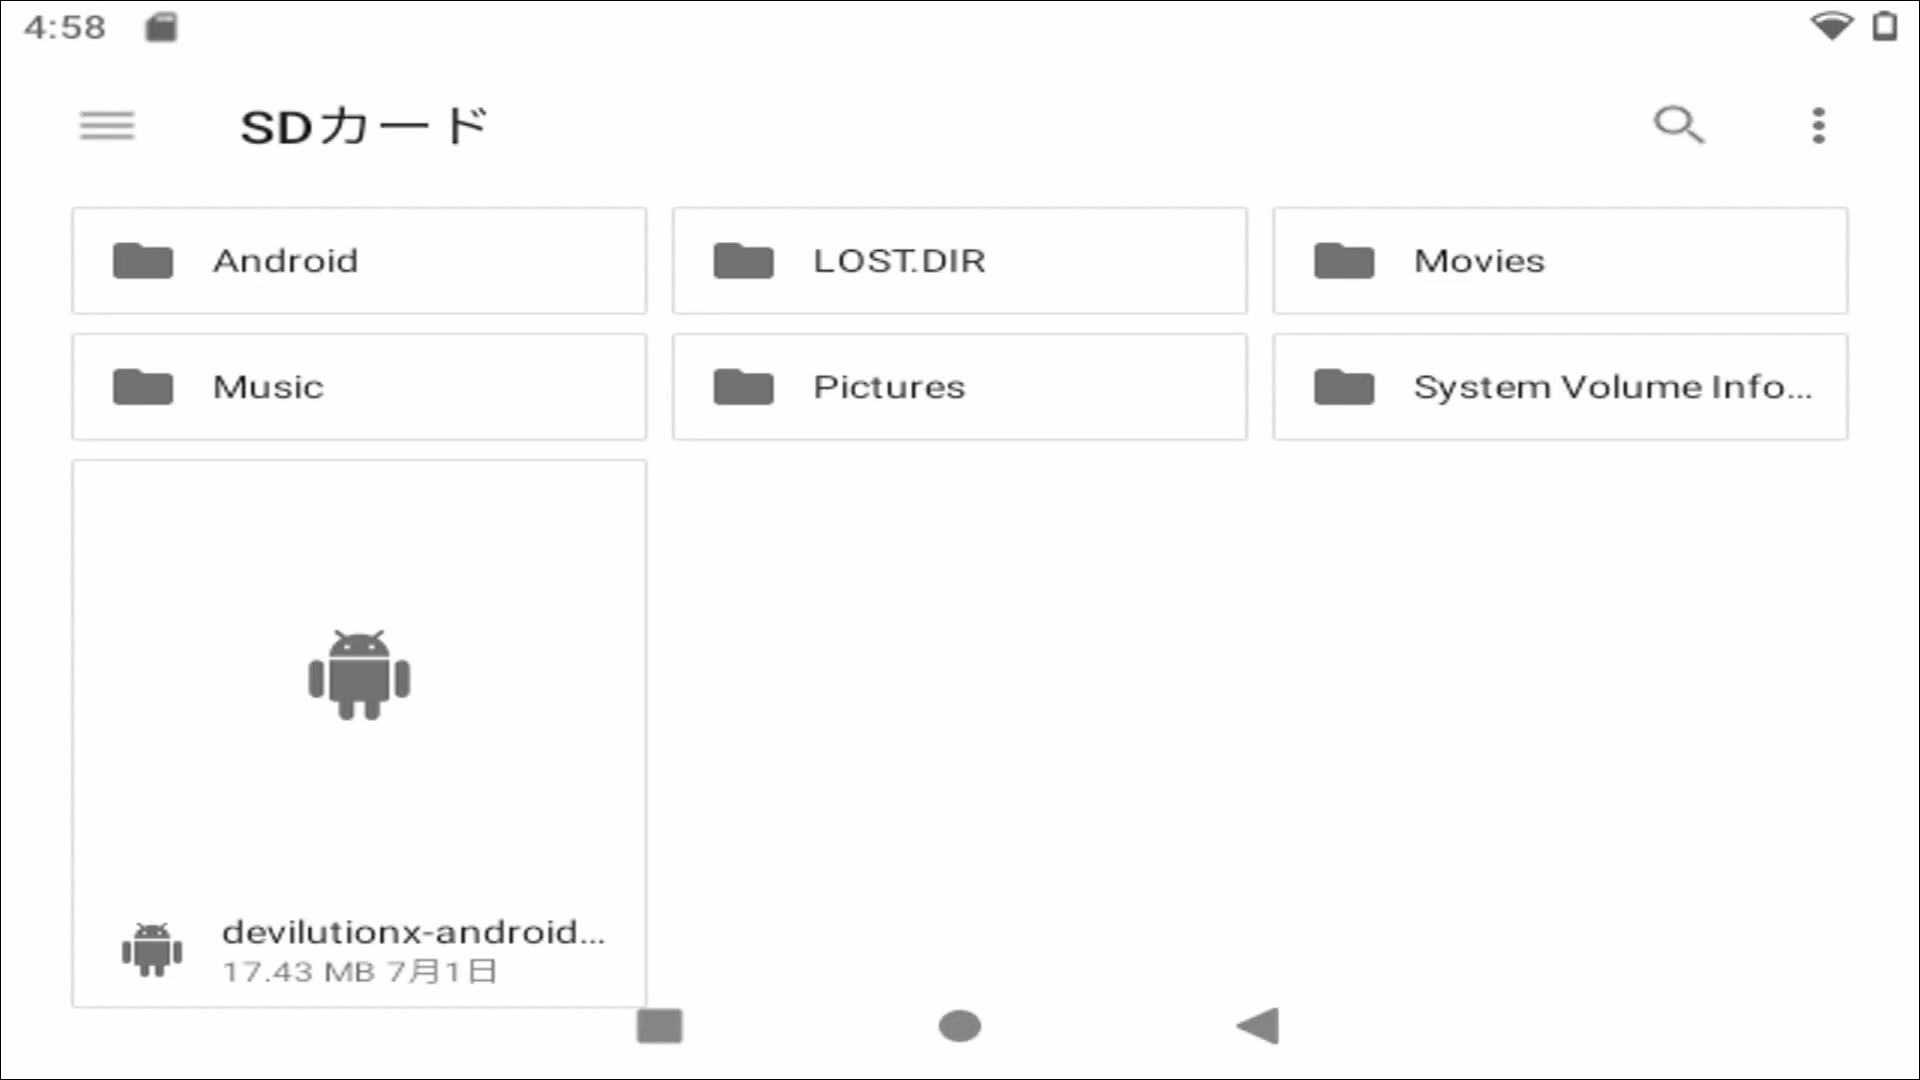Image resolution: width=1920 pixels, height=1080 pixels.
Task: Select the Music folder entry
Action: [358, 387]
